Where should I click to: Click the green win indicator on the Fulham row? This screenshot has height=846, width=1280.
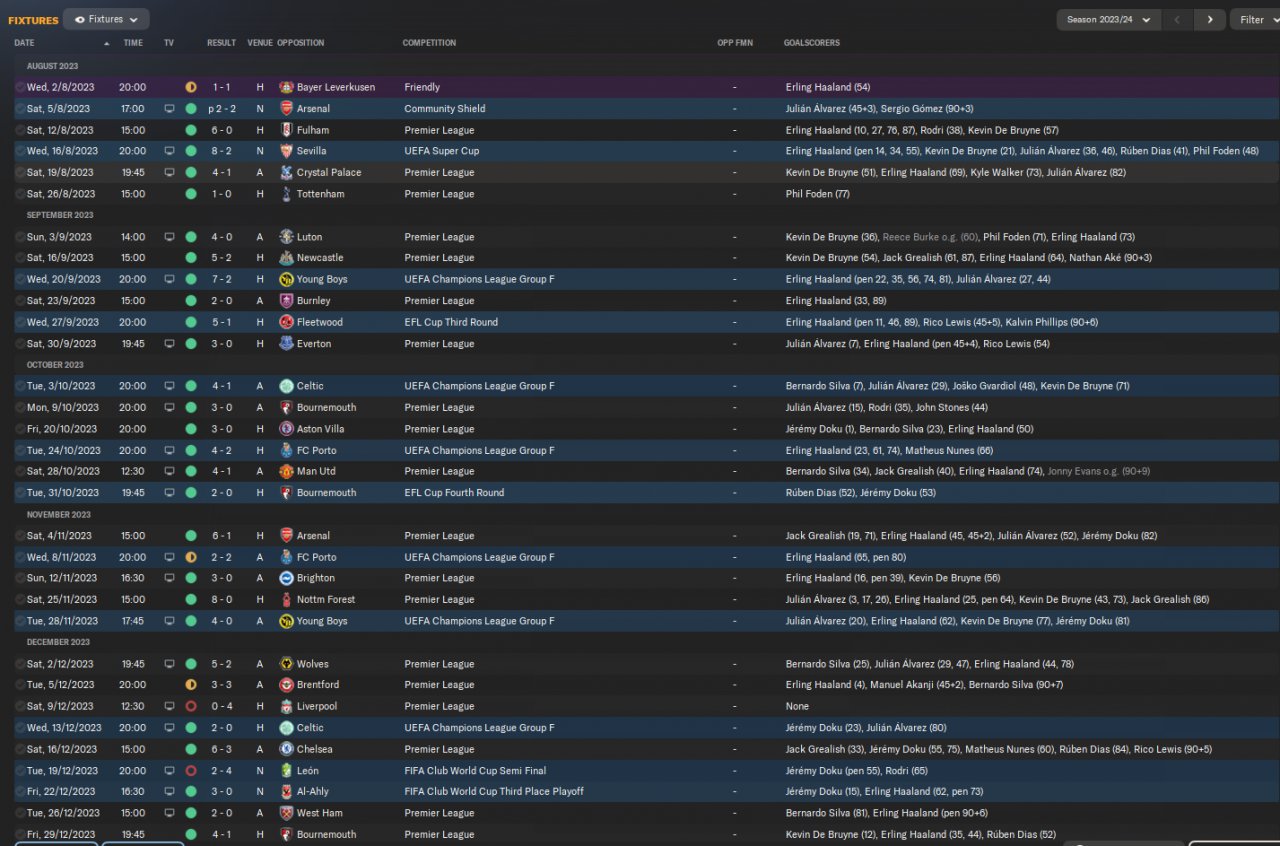pos(191,130)
